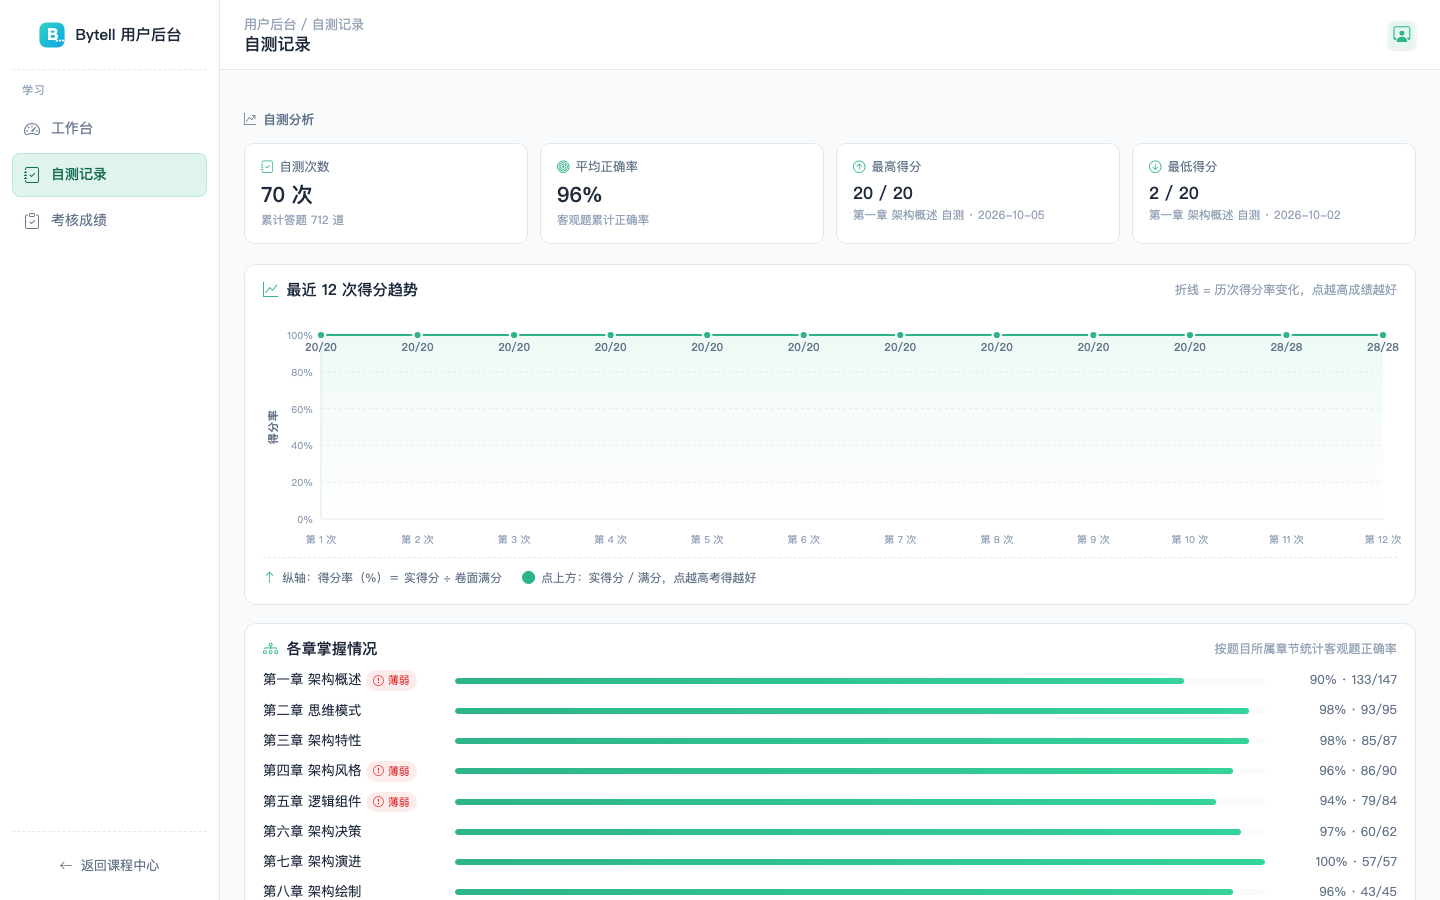Click the 20 / 20 highest score

click(x=883, y=193)
